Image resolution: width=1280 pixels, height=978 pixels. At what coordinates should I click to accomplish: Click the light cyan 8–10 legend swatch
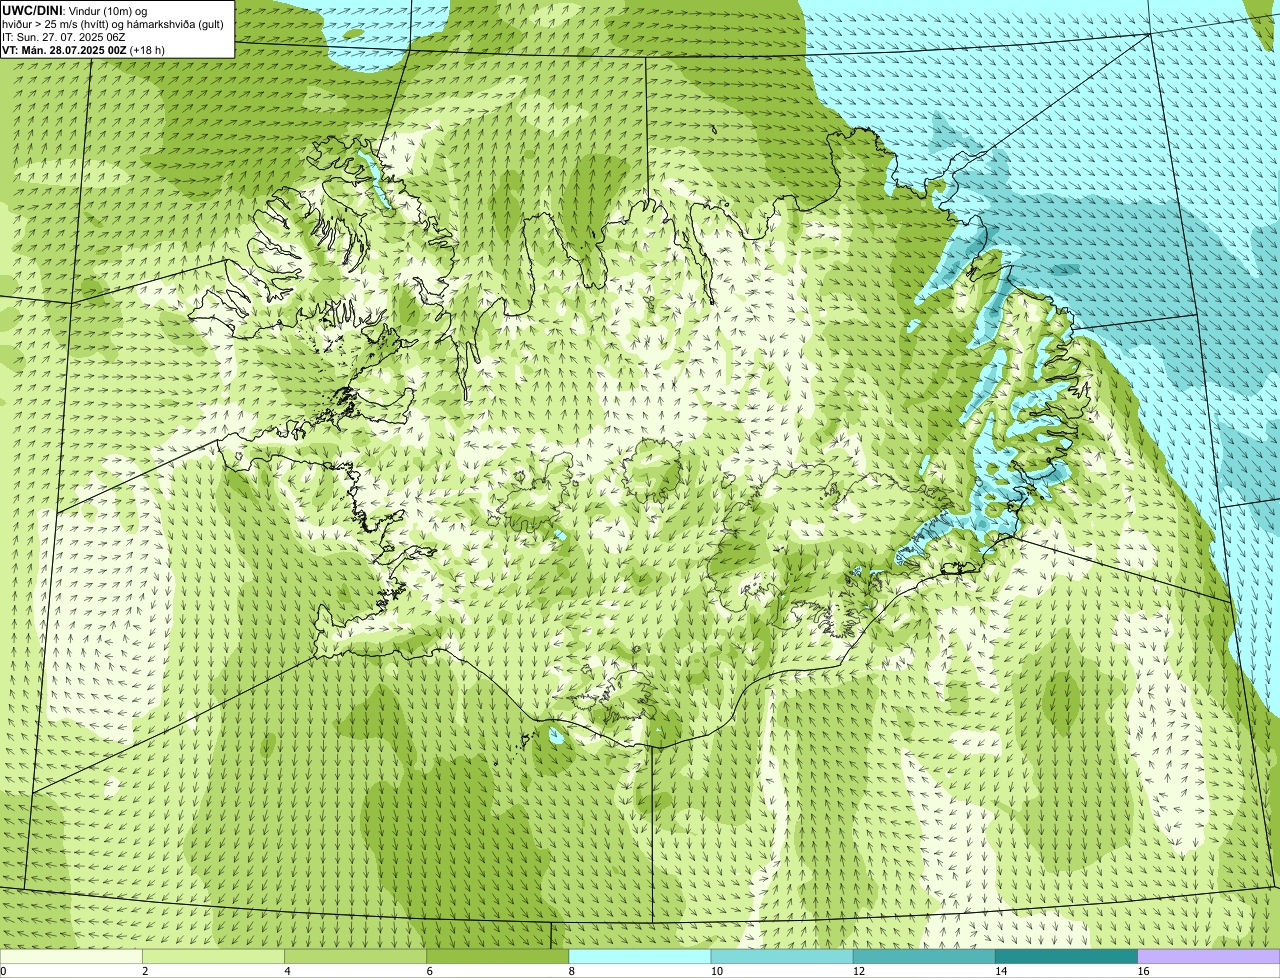tap(639, 957)
